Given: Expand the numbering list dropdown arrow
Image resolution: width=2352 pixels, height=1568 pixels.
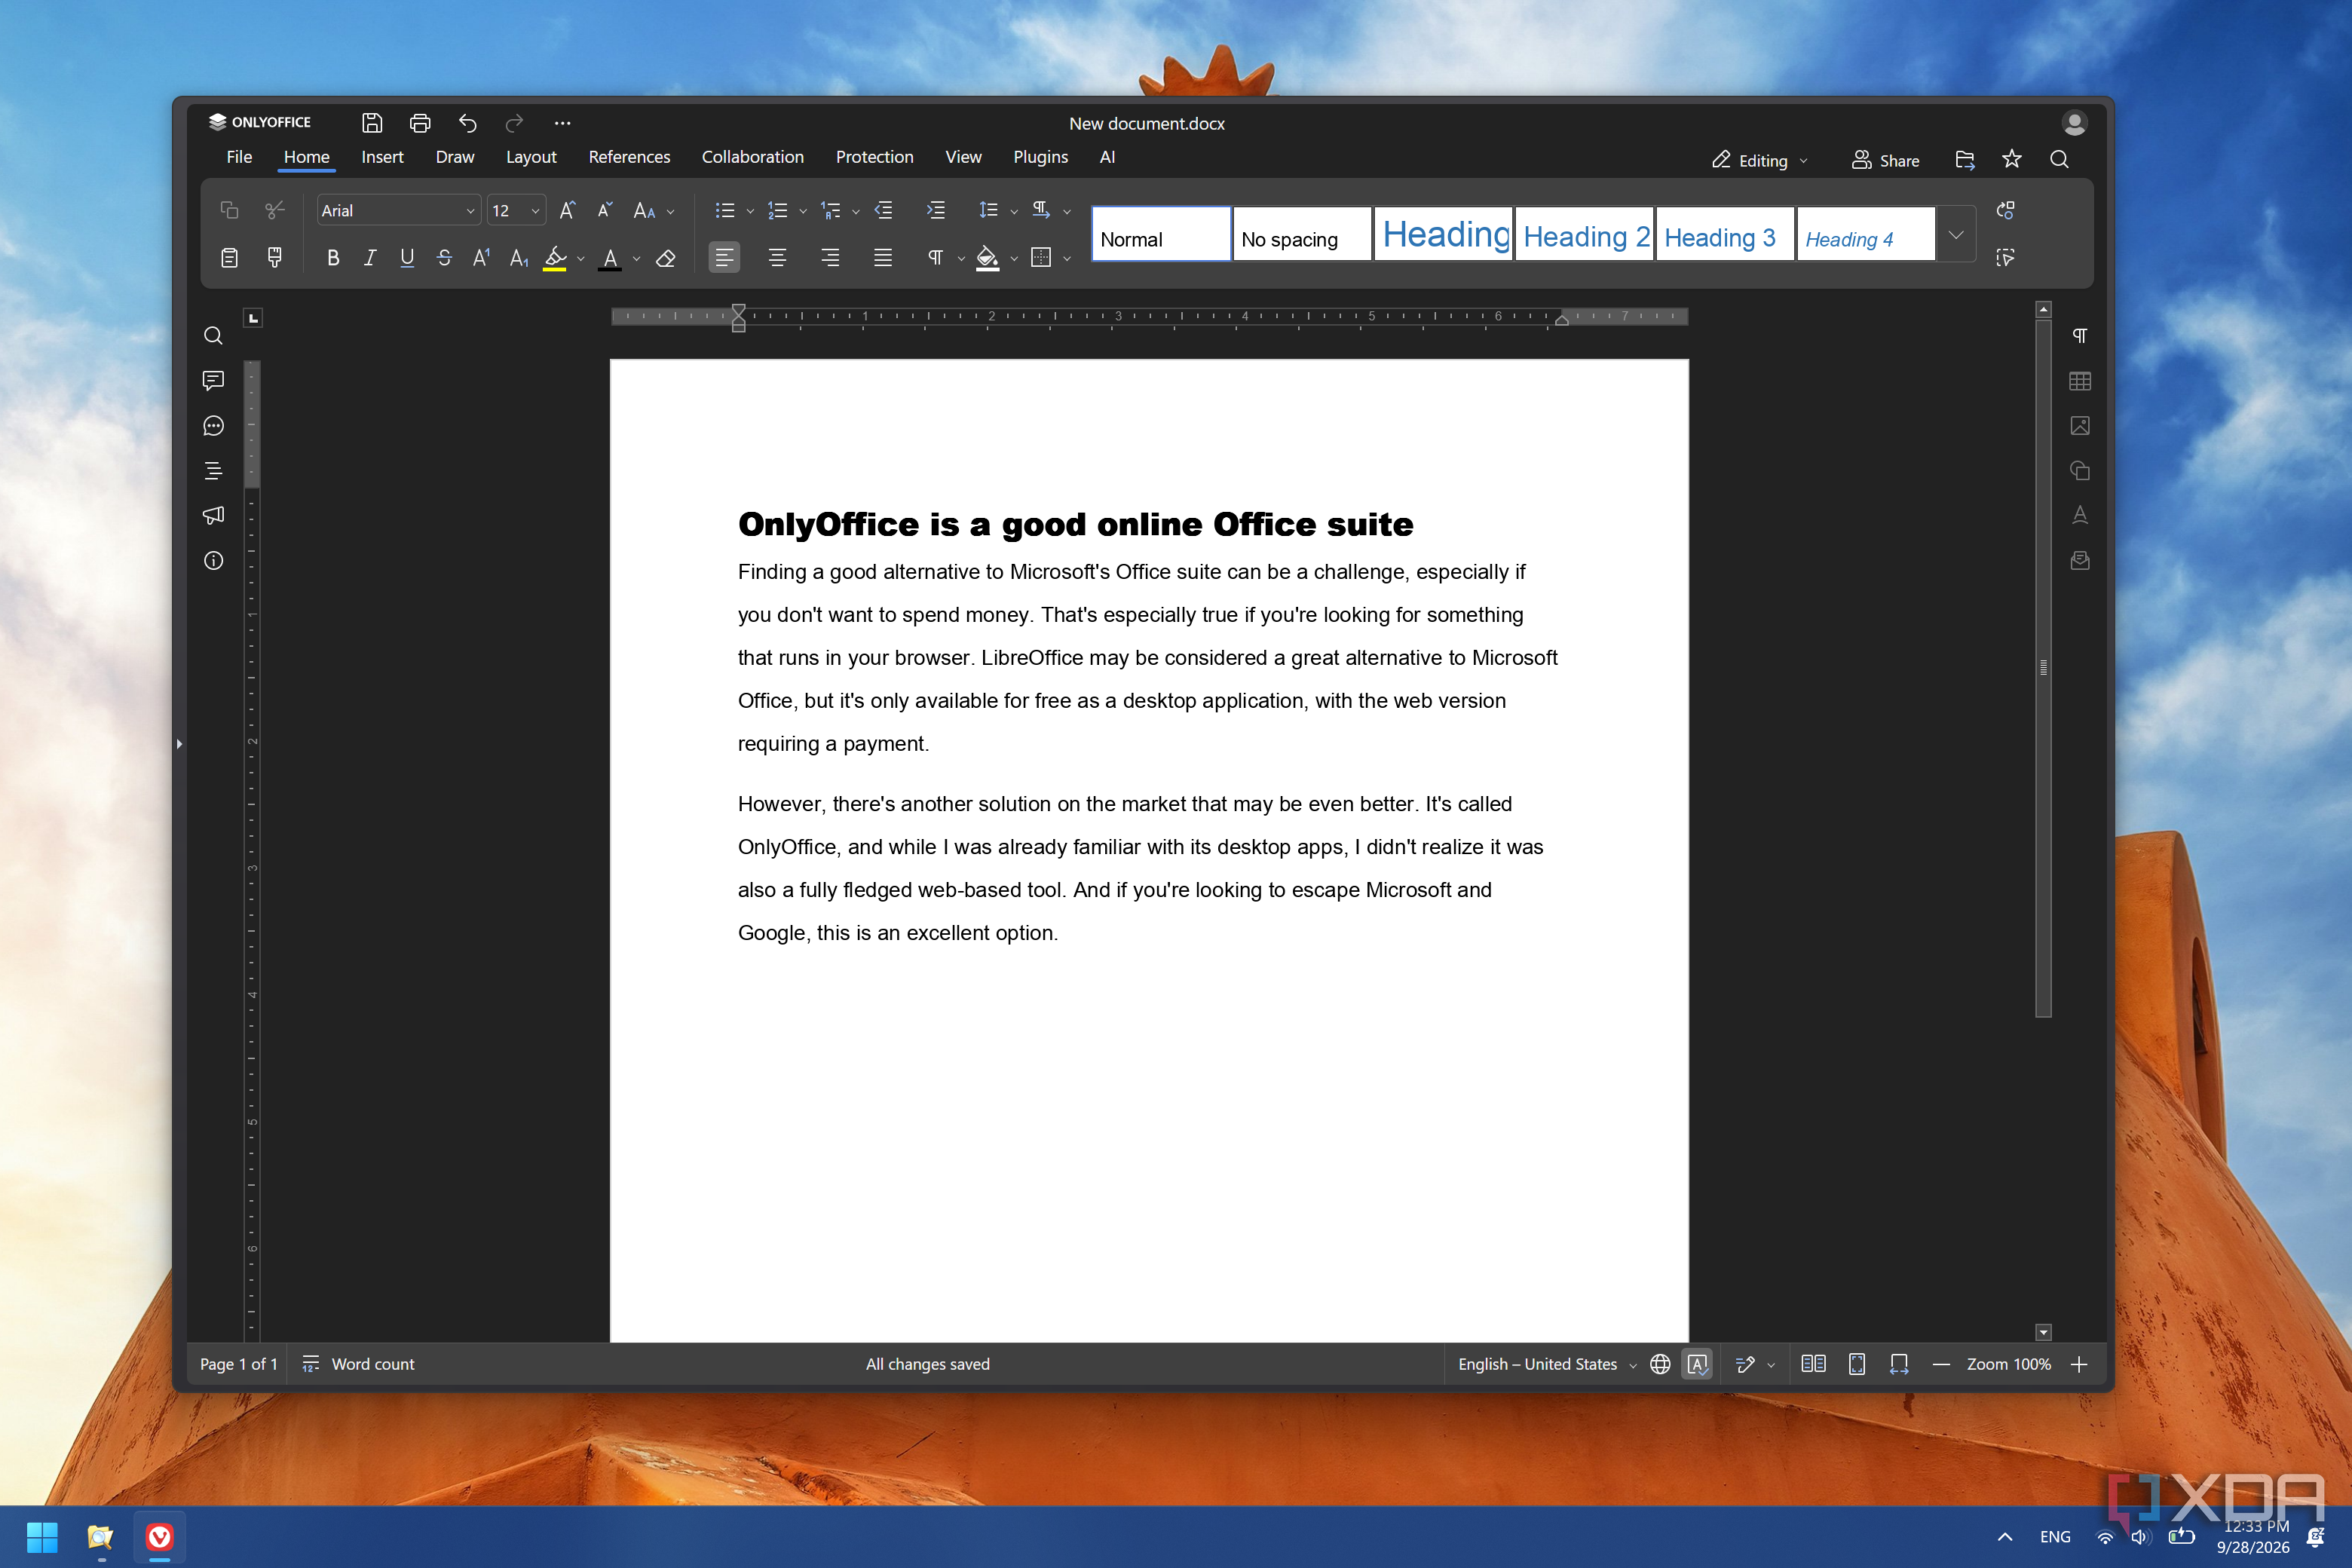Looking at the screenshot, I should coord(803,211).
